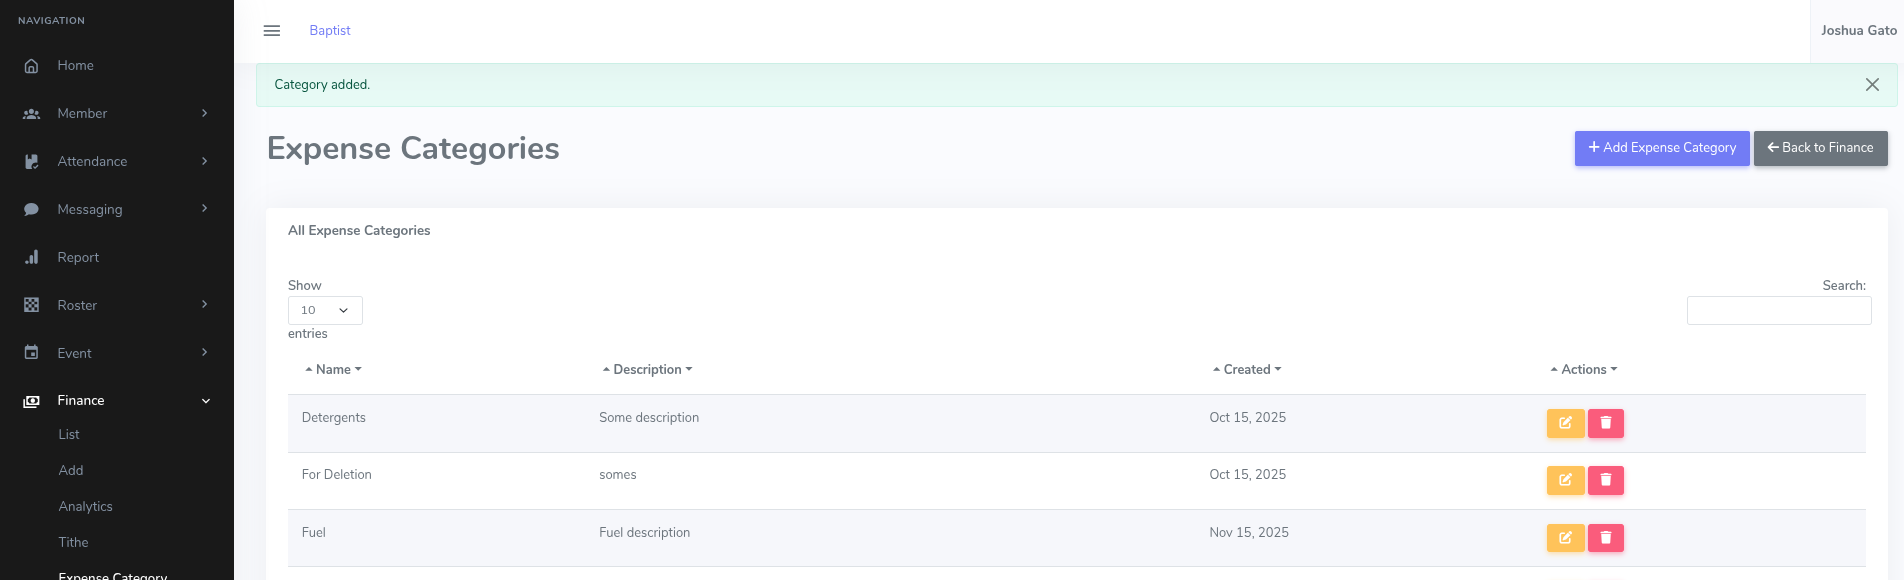
Task: Open the Show entries dropdown
Action: pyautogui.click(x=325, y=310)
